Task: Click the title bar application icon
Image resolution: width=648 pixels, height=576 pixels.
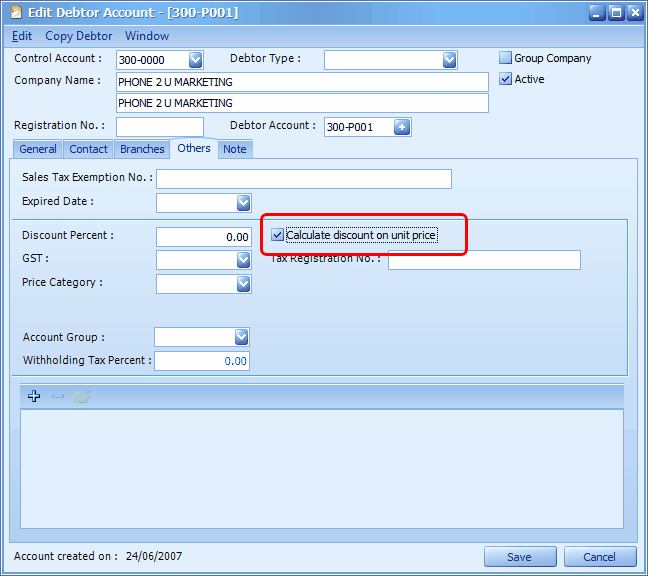Action: 16,12
